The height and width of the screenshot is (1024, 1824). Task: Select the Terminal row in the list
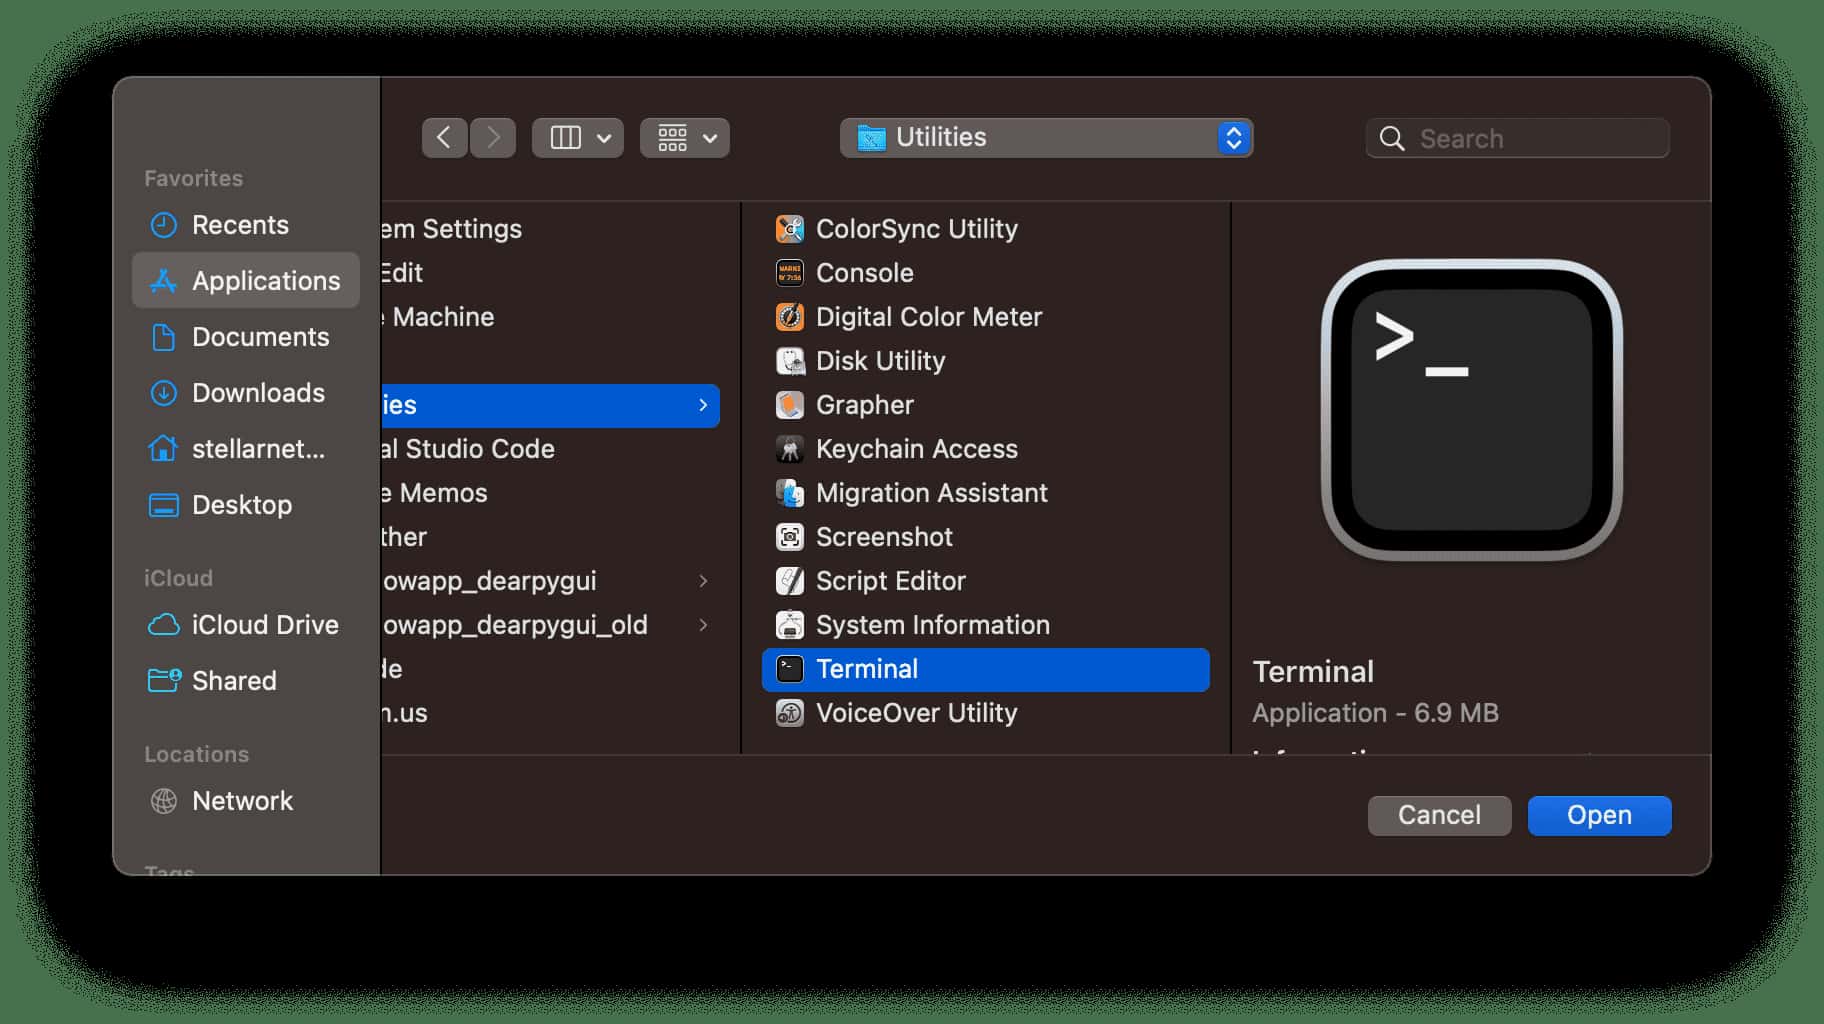click(986, 669)
